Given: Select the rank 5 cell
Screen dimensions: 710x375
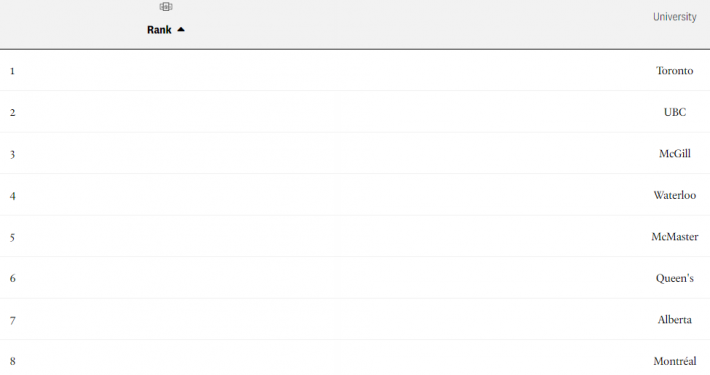Looking at the screenshot, I should click(12, 238).
